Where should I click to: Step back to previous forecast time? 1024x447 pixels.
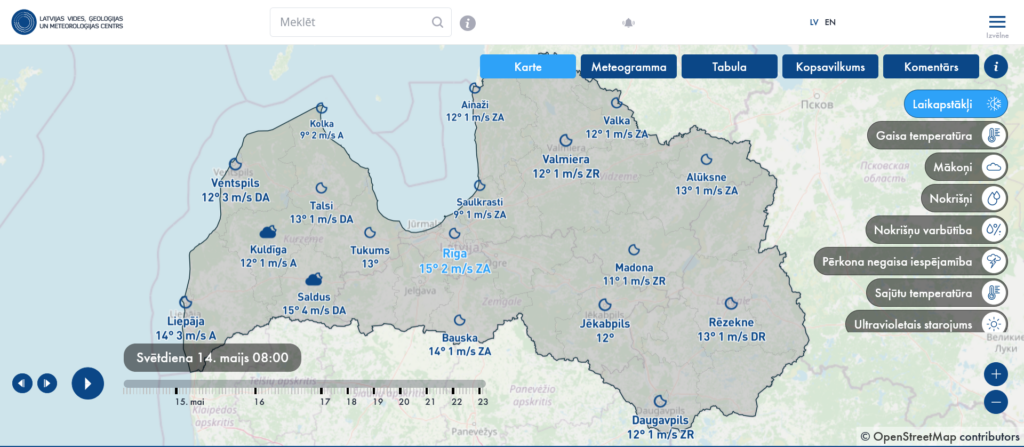(22, 383)
